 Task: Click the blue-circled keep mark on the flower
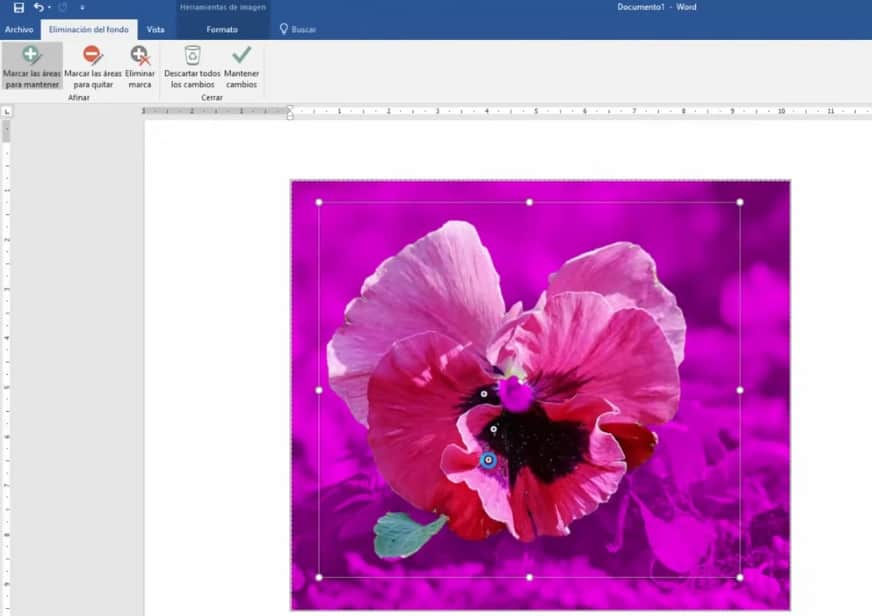tap(488, 460)
